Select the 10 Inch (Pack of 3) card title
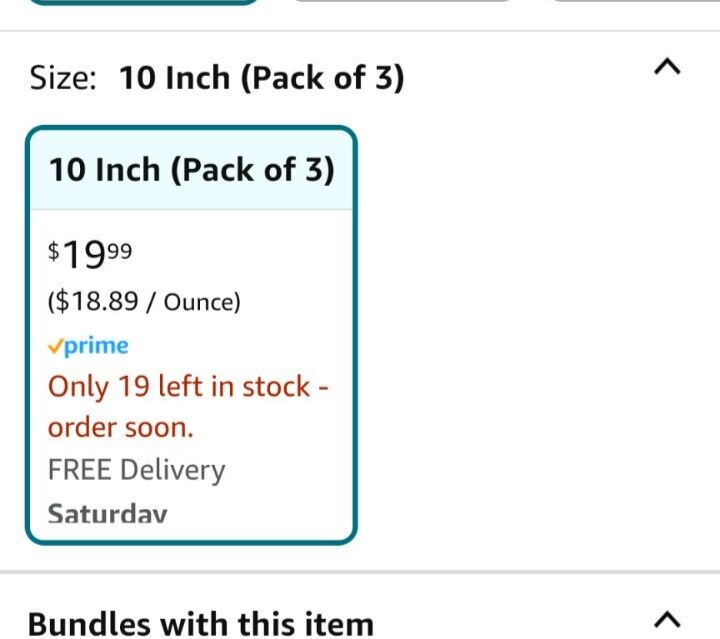 tap(191, 170)
